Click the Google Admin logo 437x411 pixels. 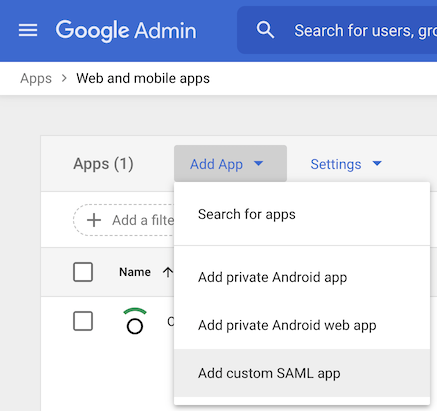coord(126,31)
